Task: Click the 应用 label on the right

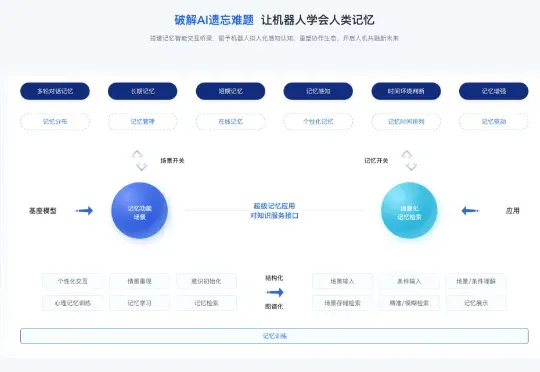Action: (x=512, y=210)
